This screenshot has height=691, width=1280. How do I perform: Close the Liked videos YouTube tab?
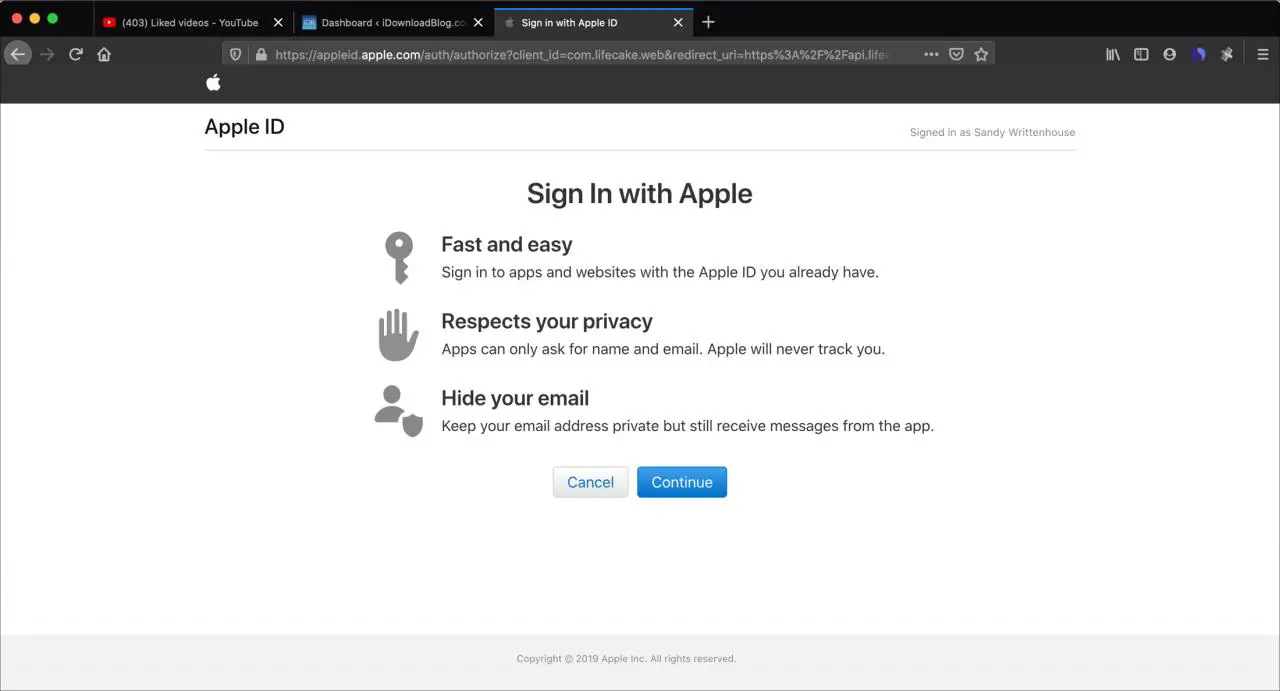(278, 22)
